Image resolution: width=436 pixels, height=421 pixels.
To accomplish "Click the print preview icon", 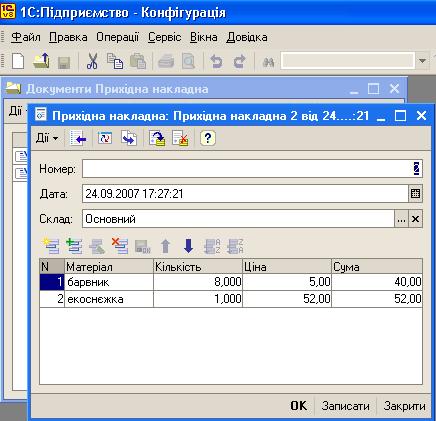I will [x=188, y=62].
